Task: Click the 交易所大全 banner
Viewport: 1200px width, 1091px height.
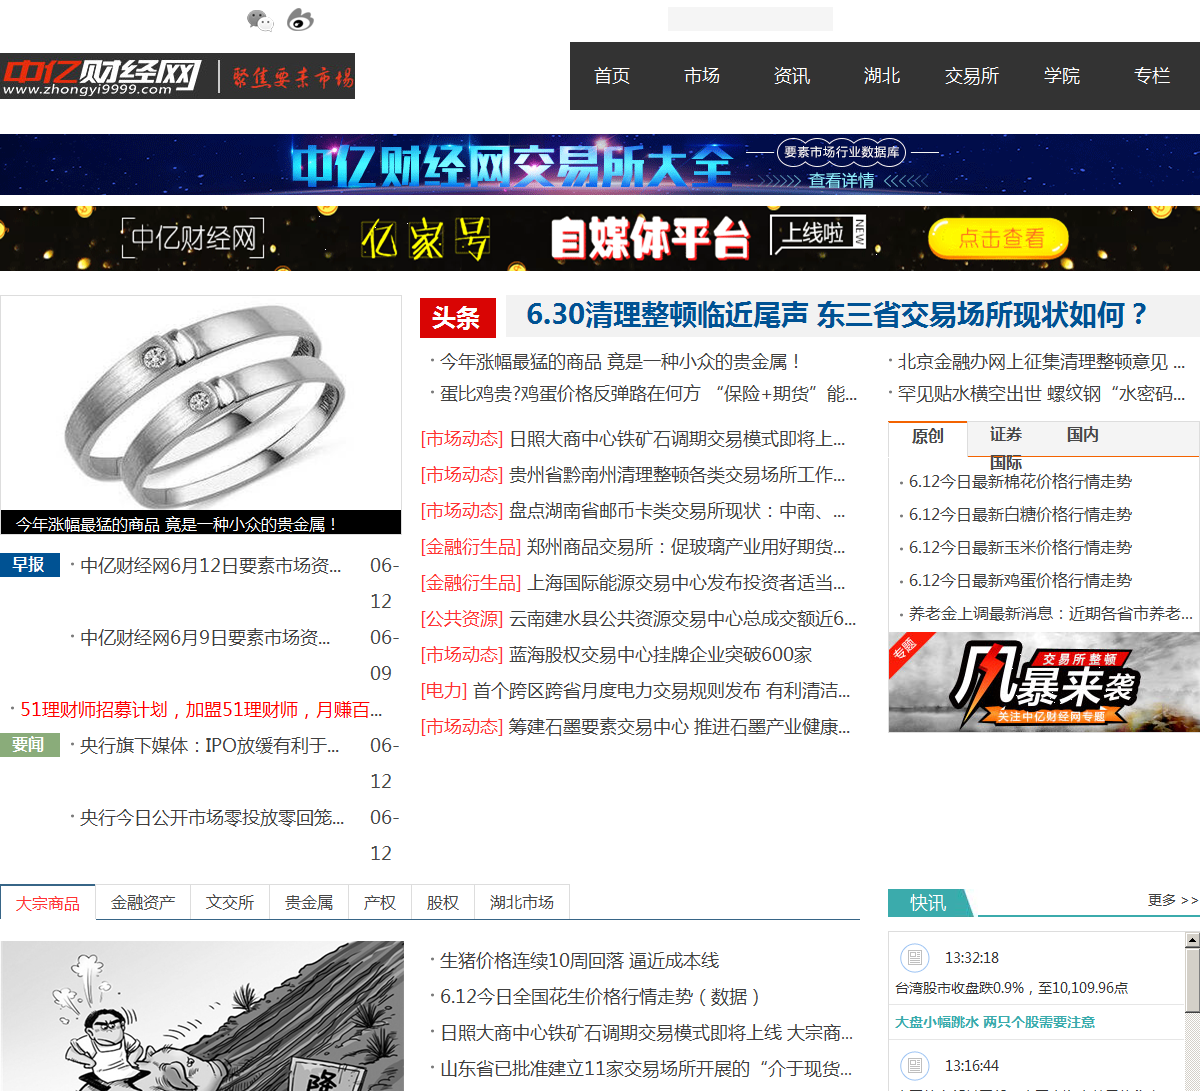Action: coord(600,165)
